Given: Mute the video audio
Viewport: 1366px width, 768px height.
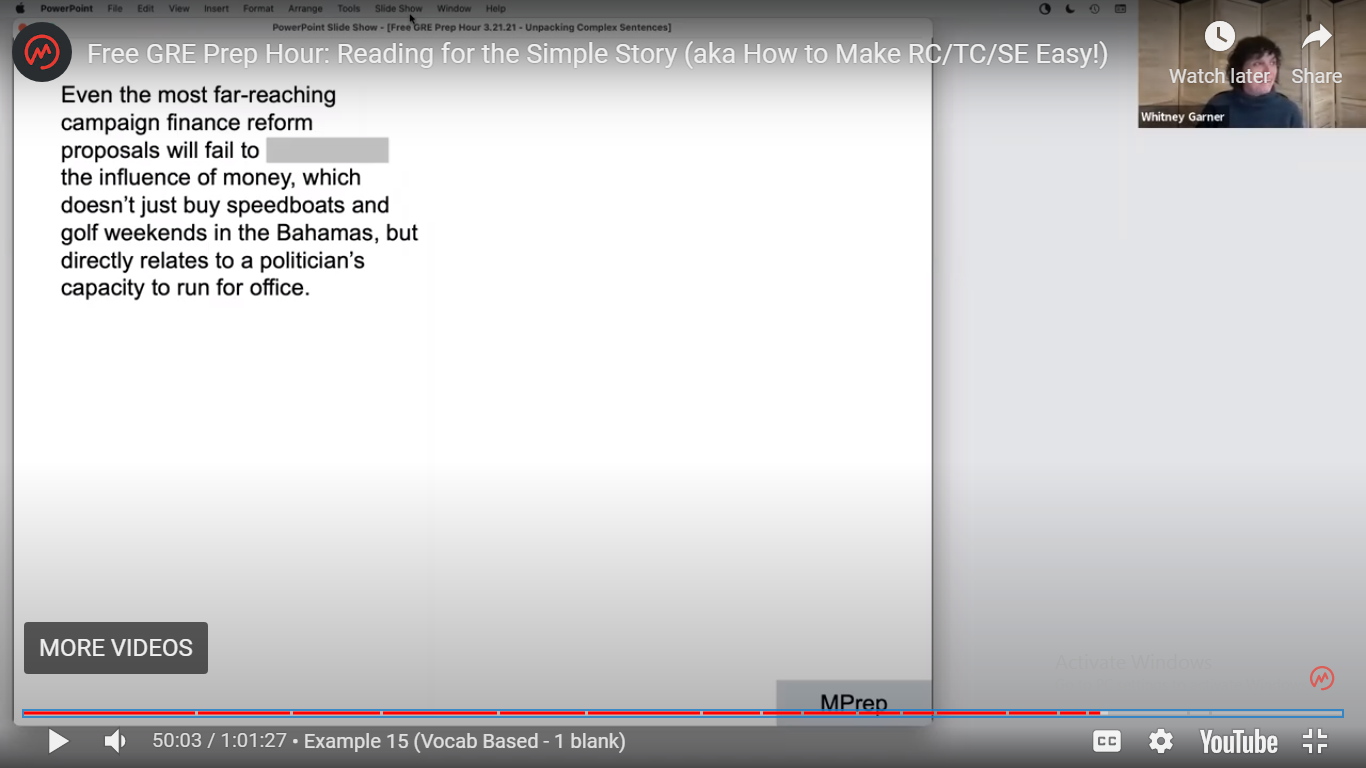Looking at the screenshot, I should point(114,741).
